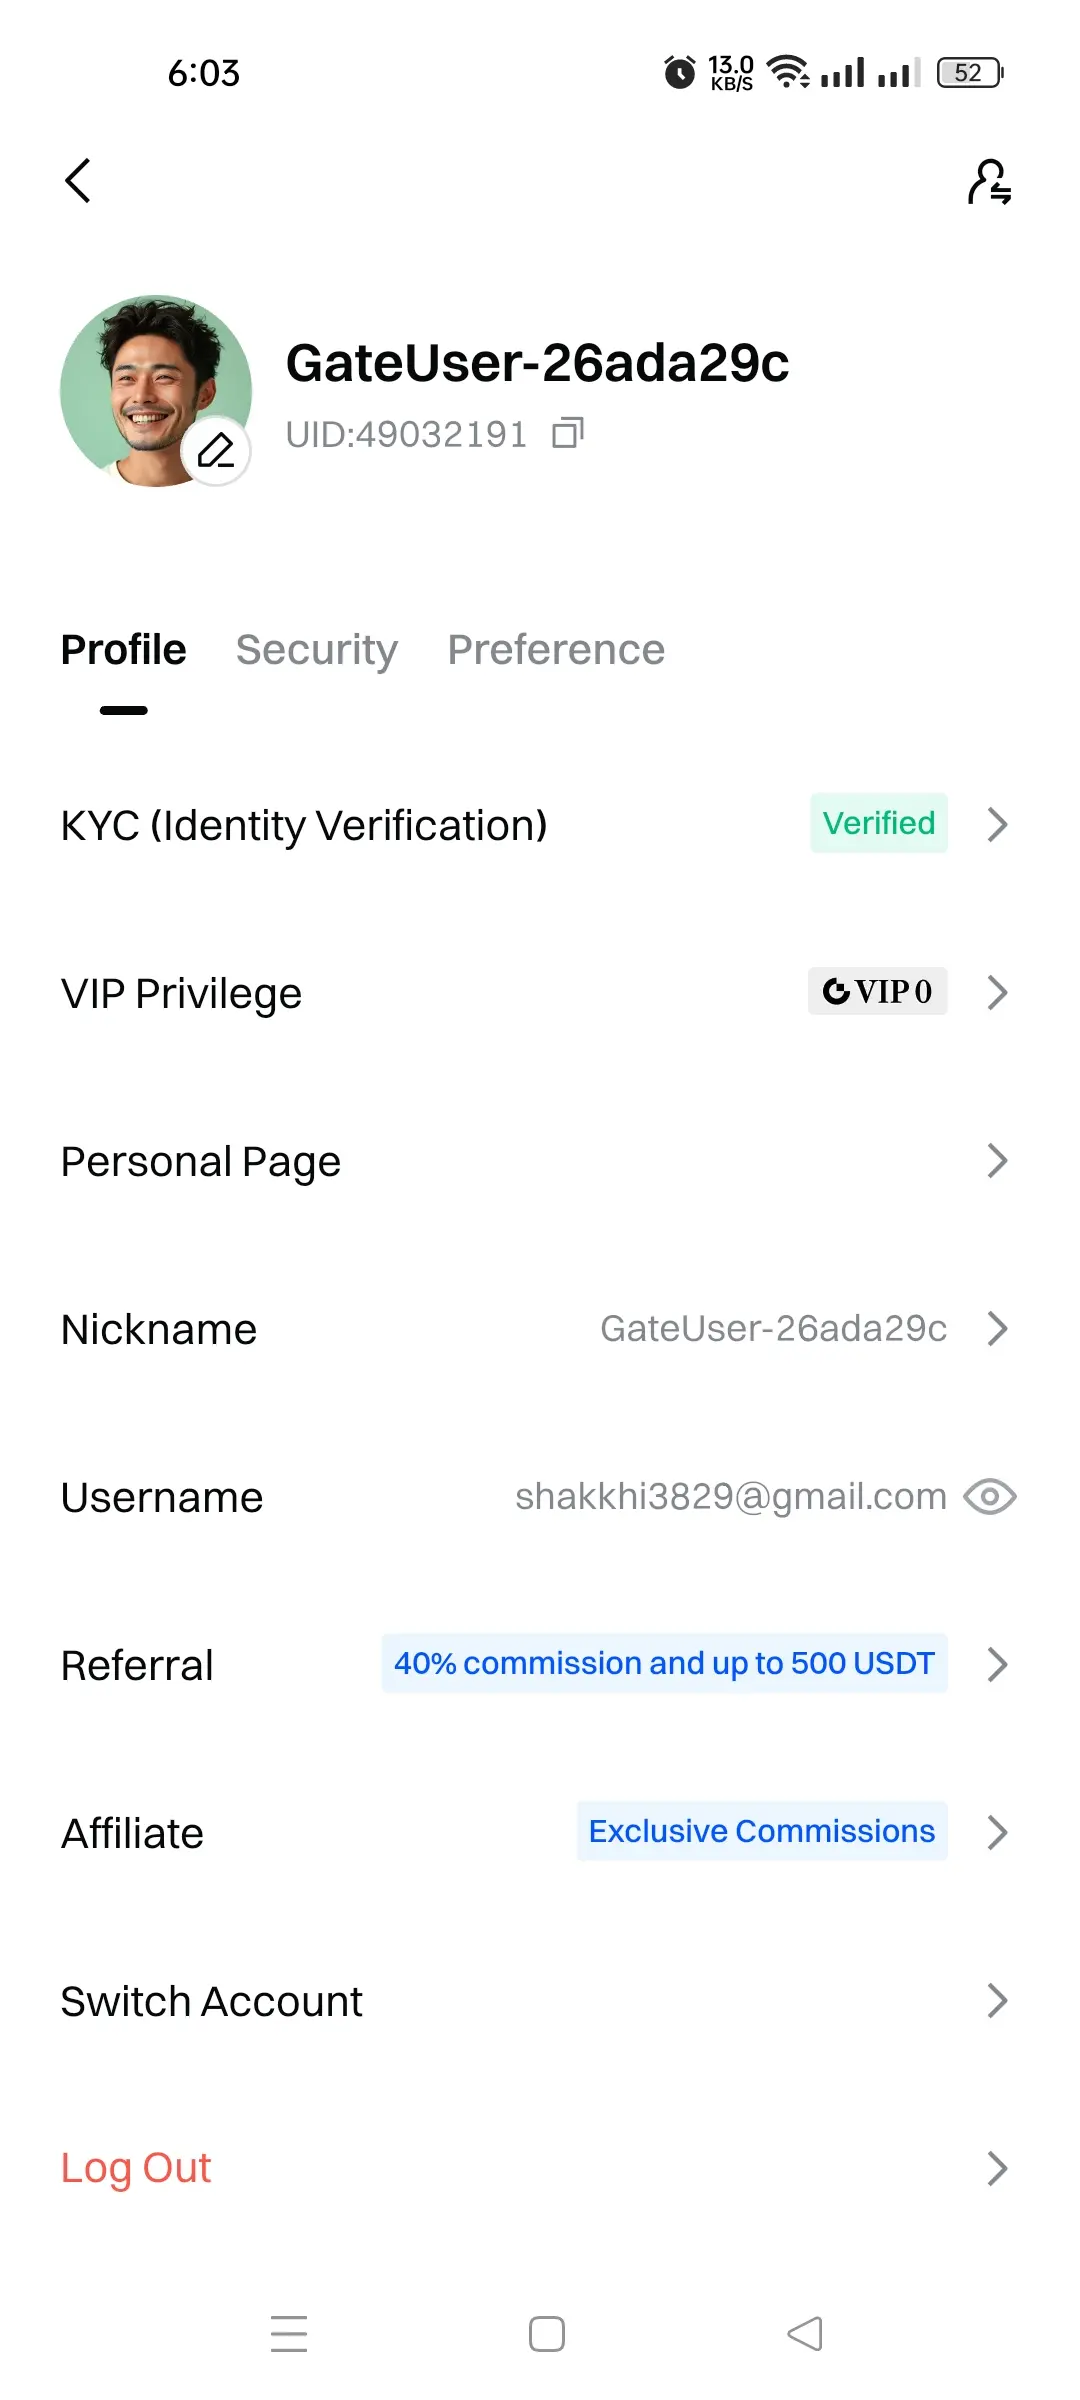
Task: Expand KYC Identity Verification chevron
Action: [997, 825]
